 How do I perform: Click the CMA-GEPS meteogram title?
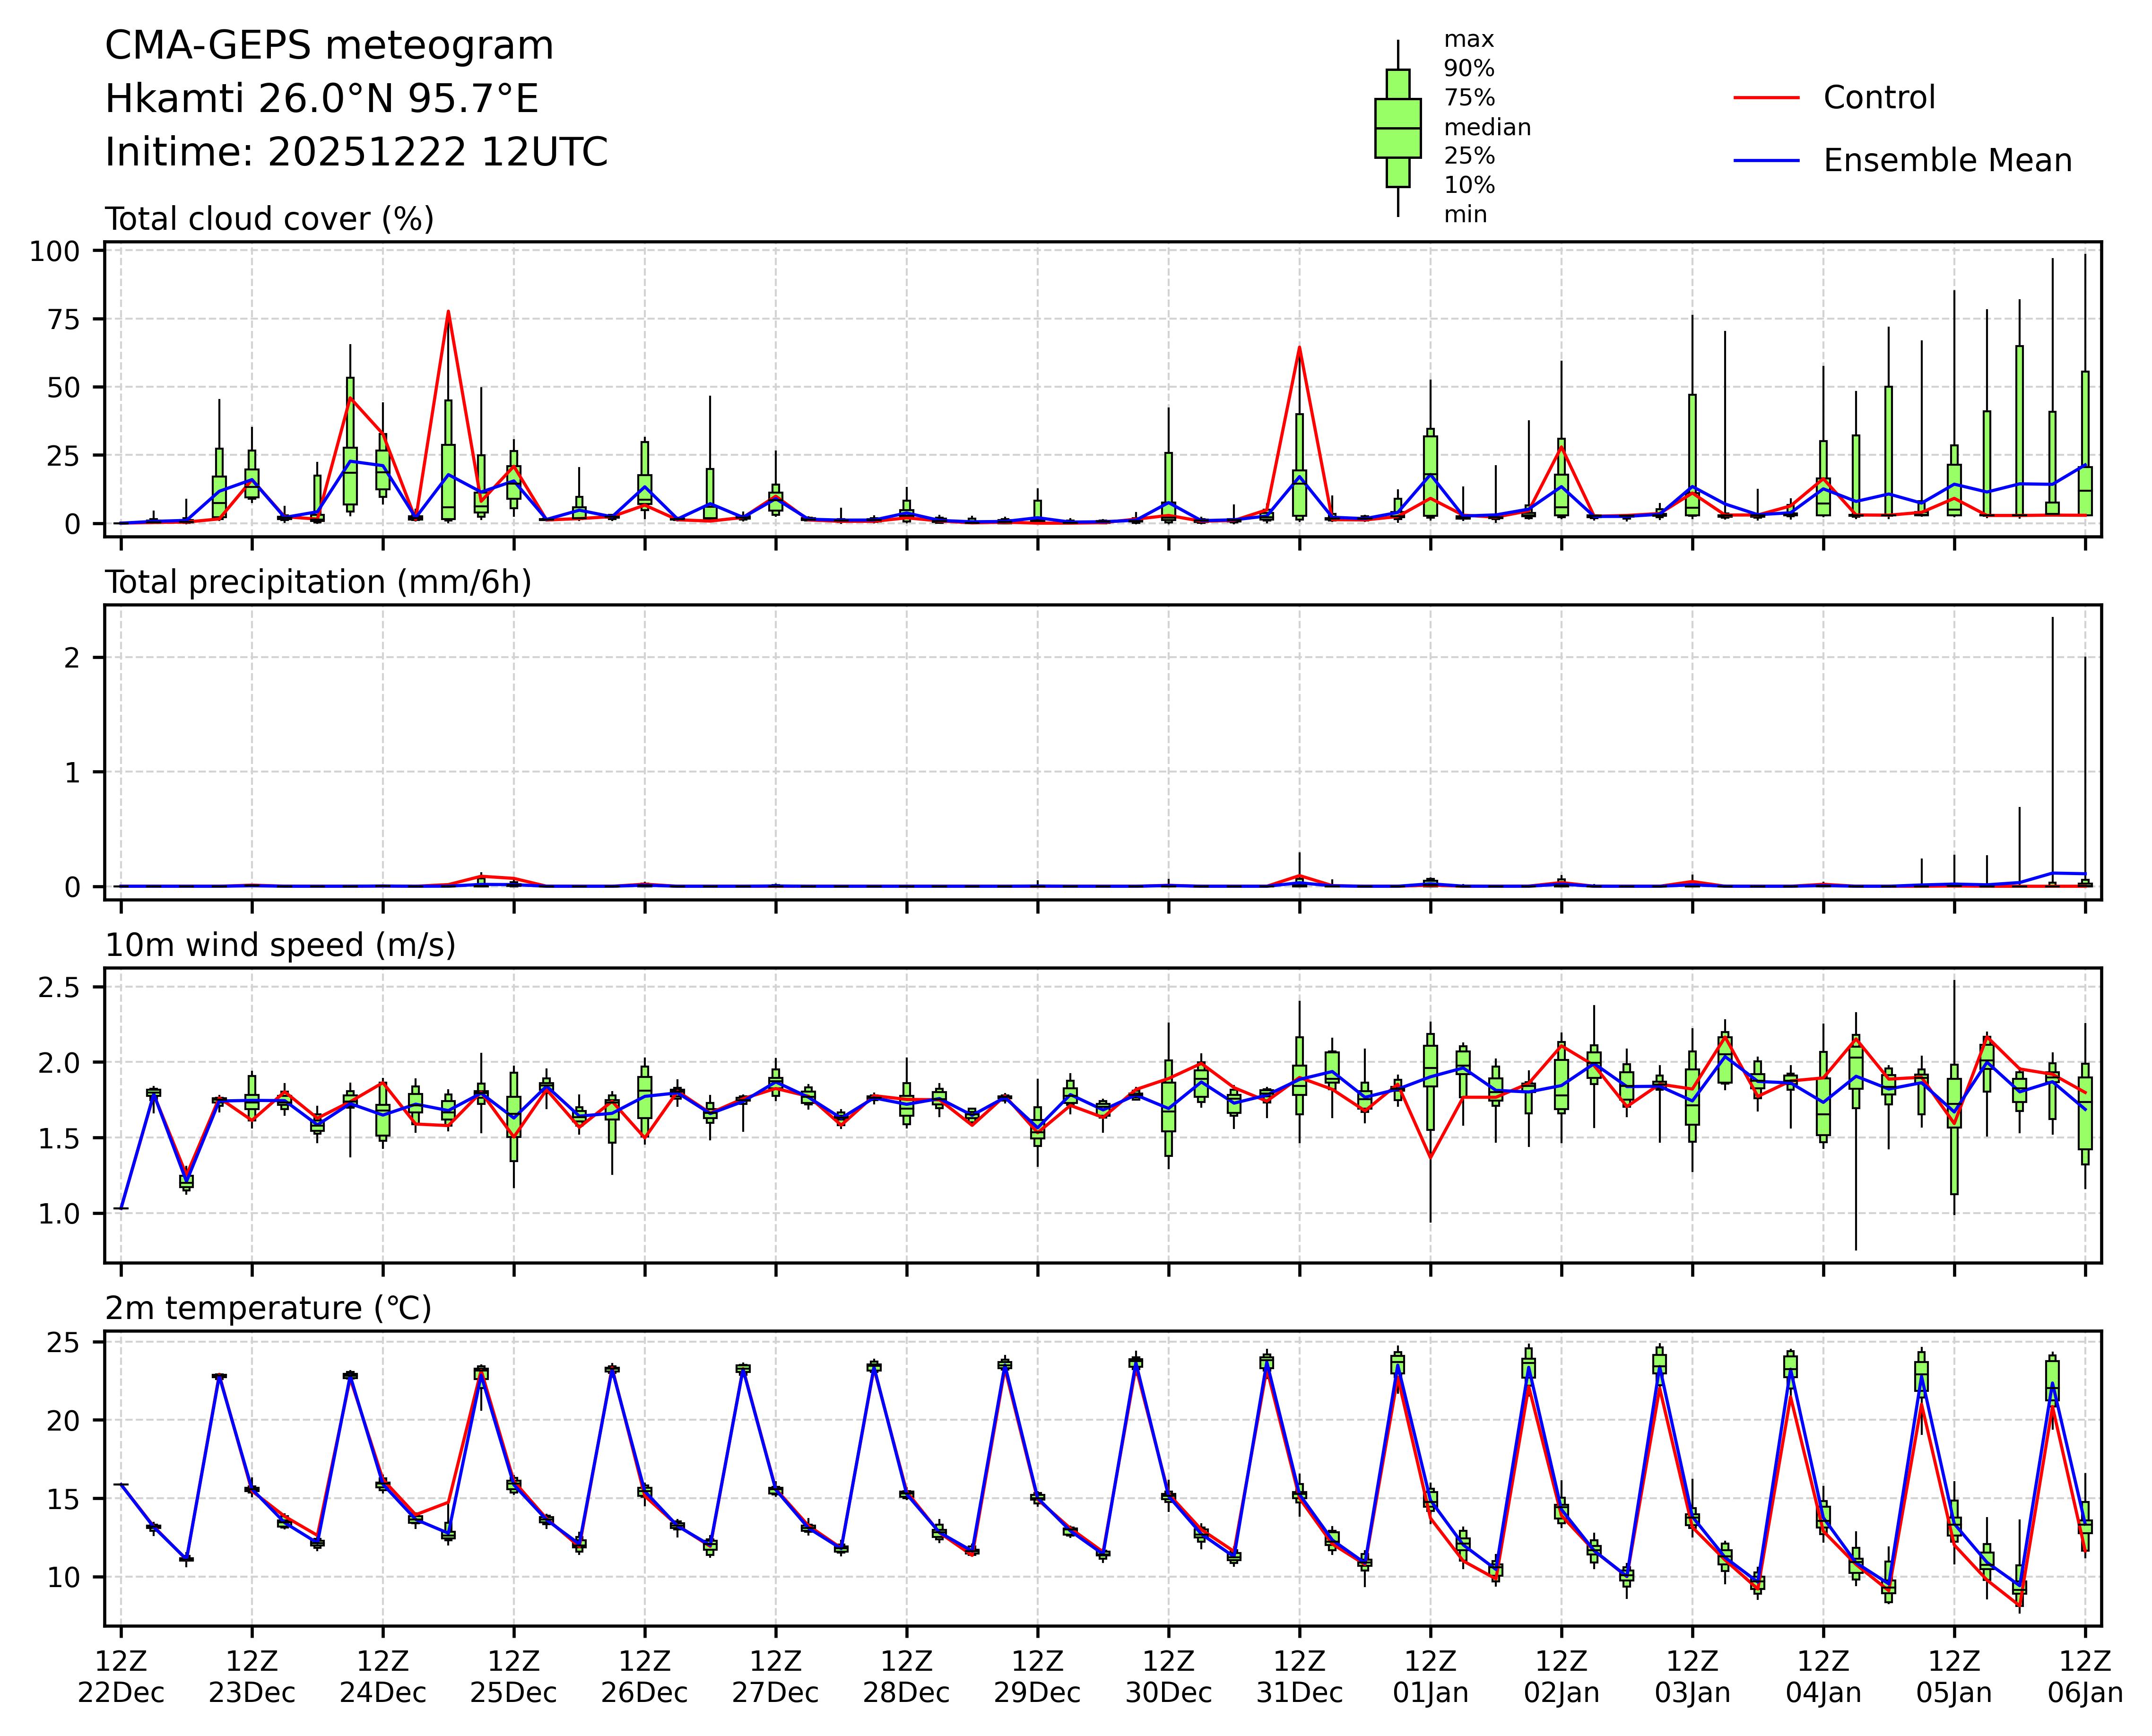[x=329, y=46]
